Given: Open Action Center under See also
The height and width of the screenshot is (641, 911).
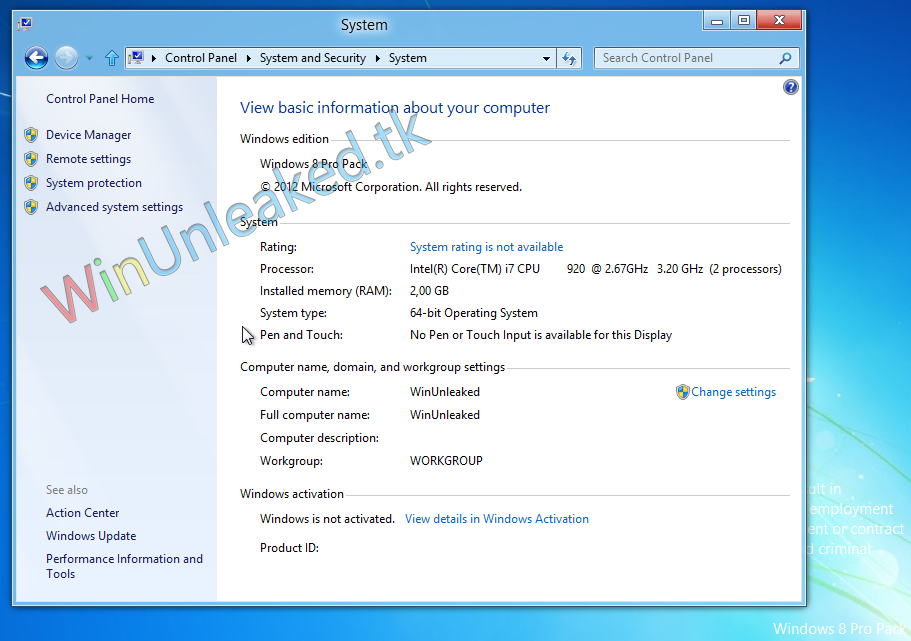Looking at the screenshot, I should click(x=83, y=513).
